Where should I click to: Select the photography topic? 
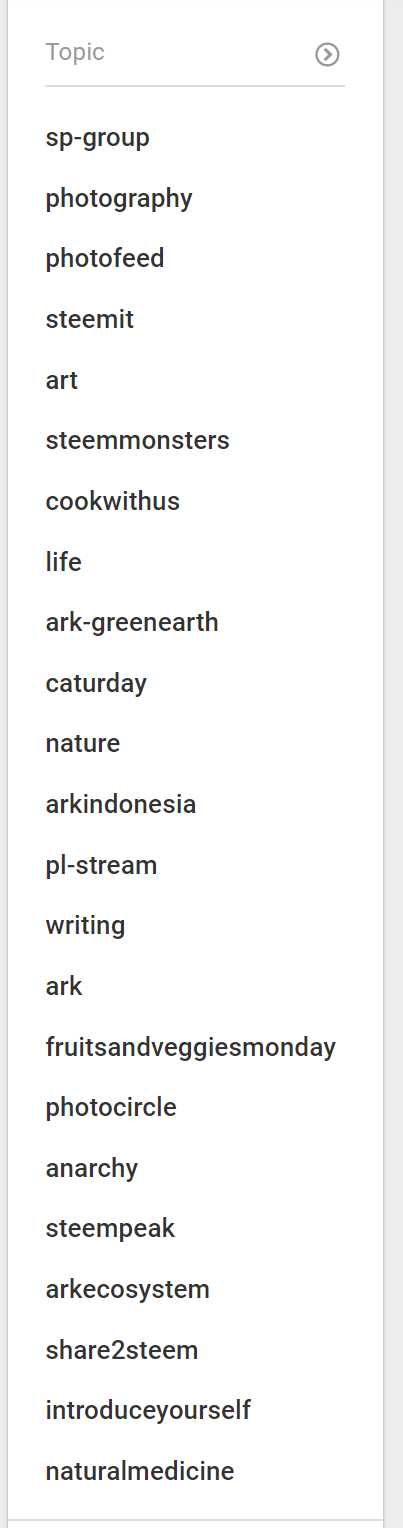coord(119,199)
